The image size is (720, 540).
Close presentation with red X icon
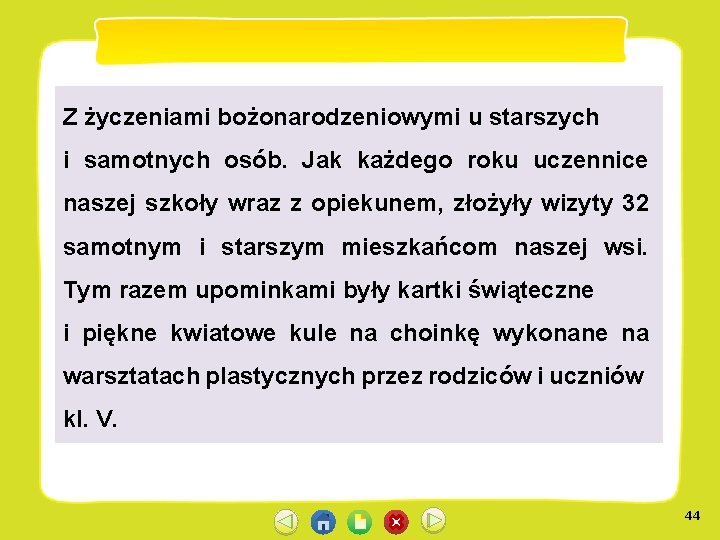tap(396, 522)
